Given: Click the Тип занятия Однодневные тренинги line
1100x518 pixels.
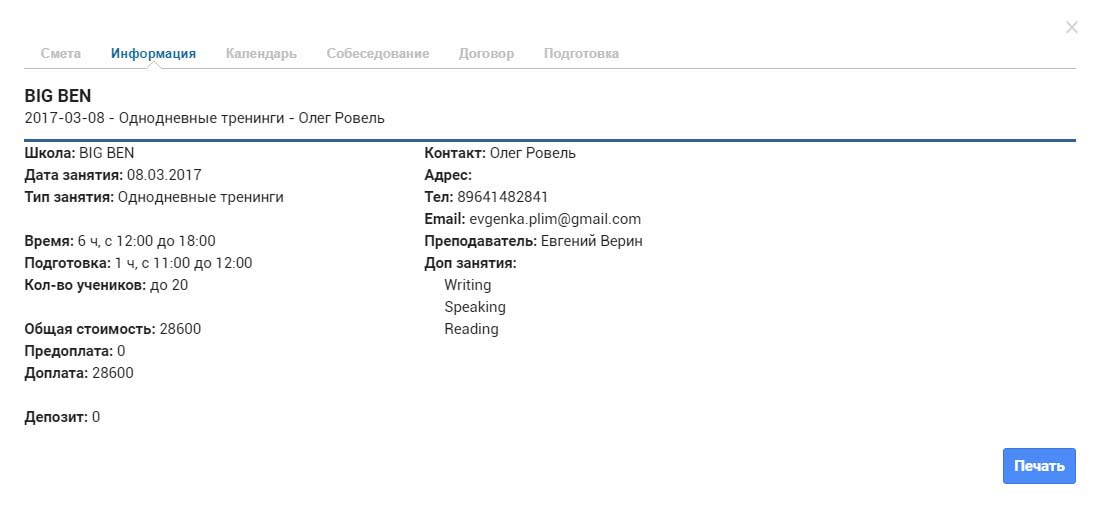Looking at the screenshot, I should [x=154, y=197].
